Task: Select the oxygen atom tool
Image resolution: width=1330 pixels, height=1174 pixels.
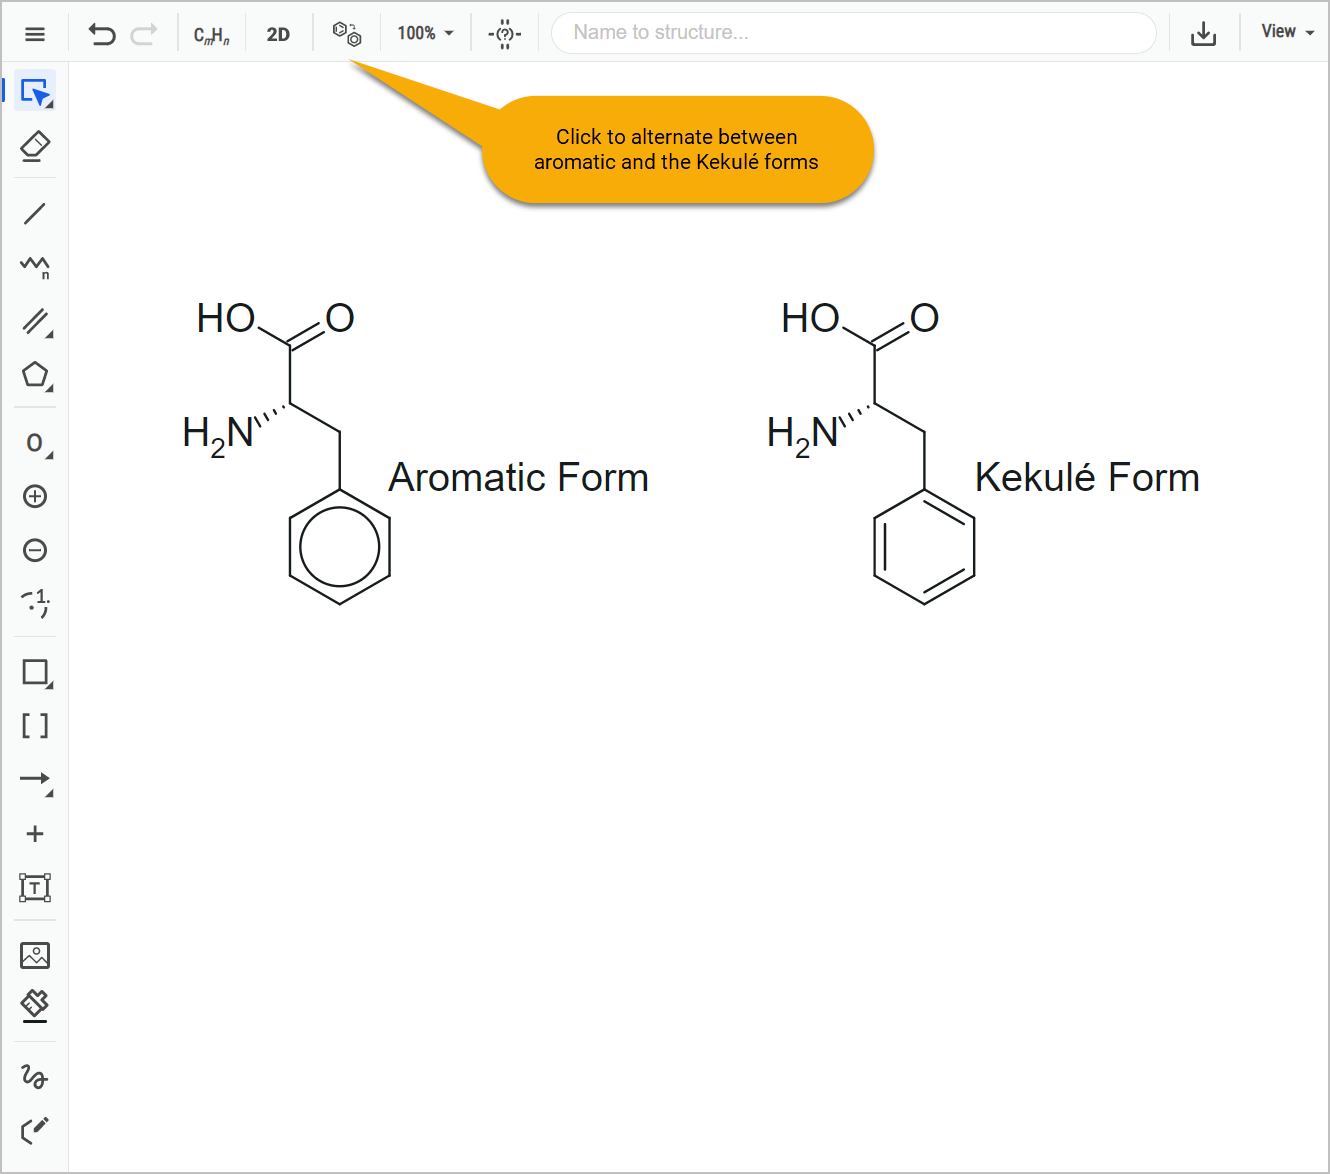Action: point(36,443)
